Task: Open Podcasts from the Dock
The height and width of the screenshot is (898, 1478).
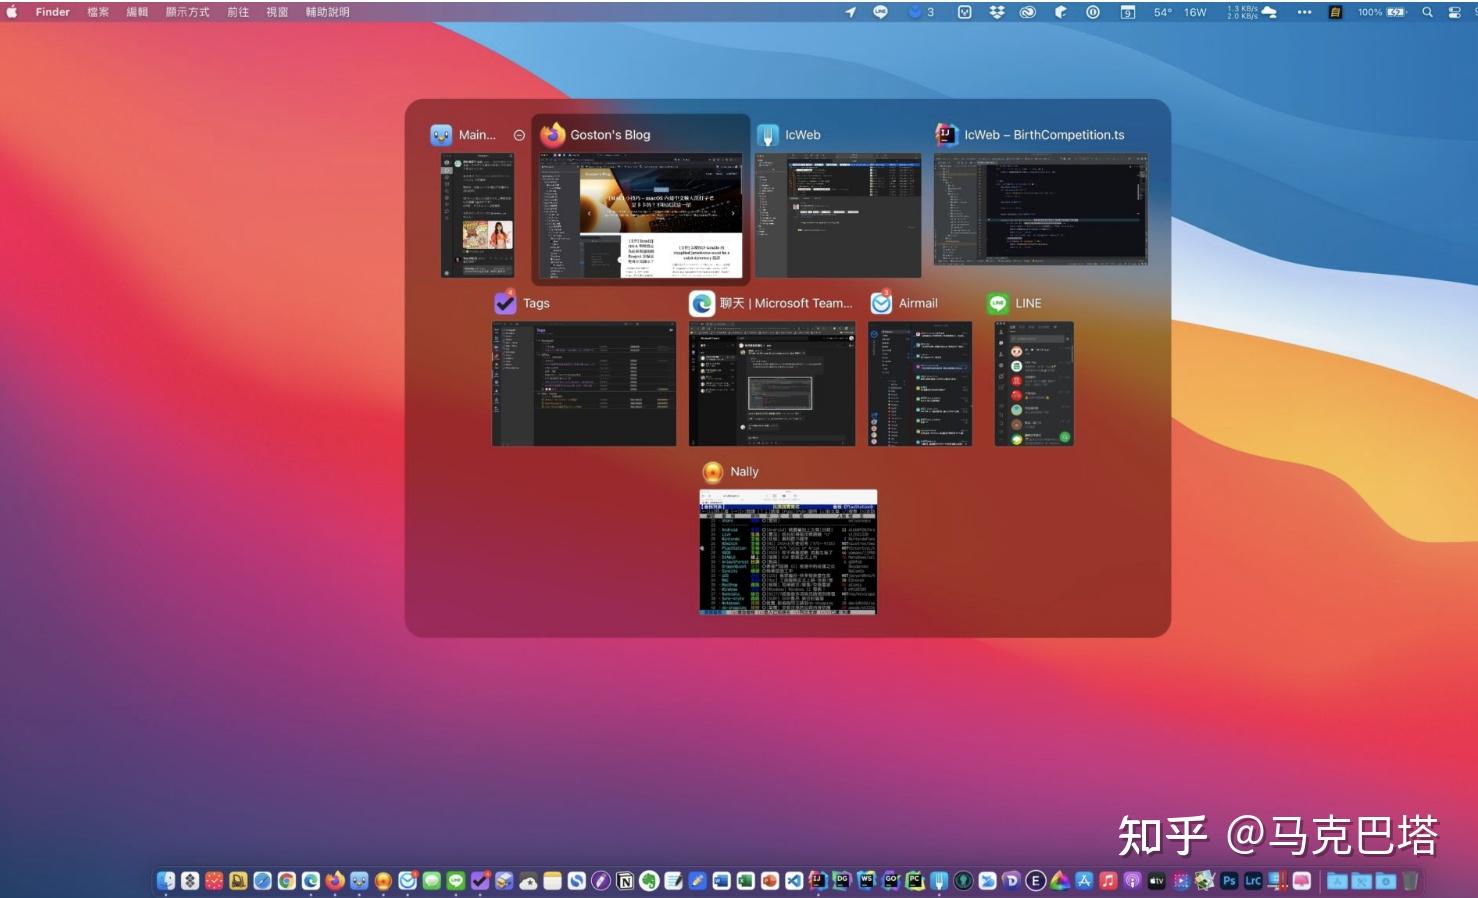Action: (1132, 881)
